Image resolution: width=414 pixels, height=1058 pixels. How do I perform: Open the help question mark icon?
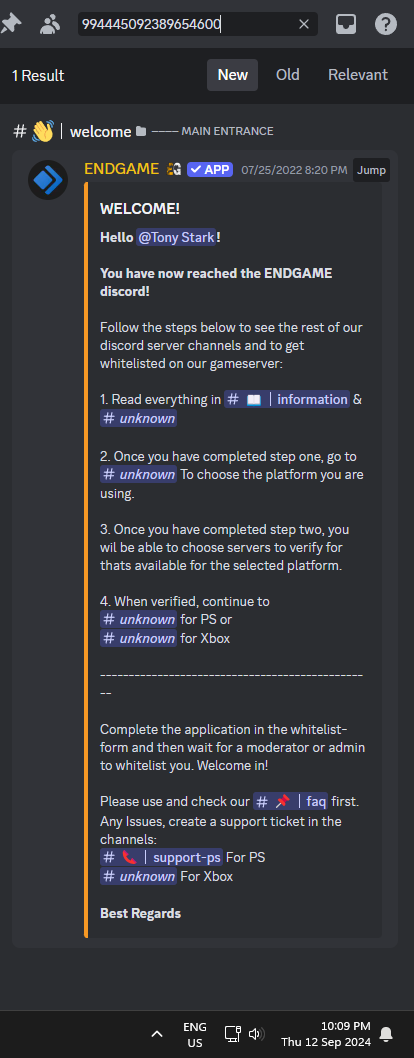(386, 24)
